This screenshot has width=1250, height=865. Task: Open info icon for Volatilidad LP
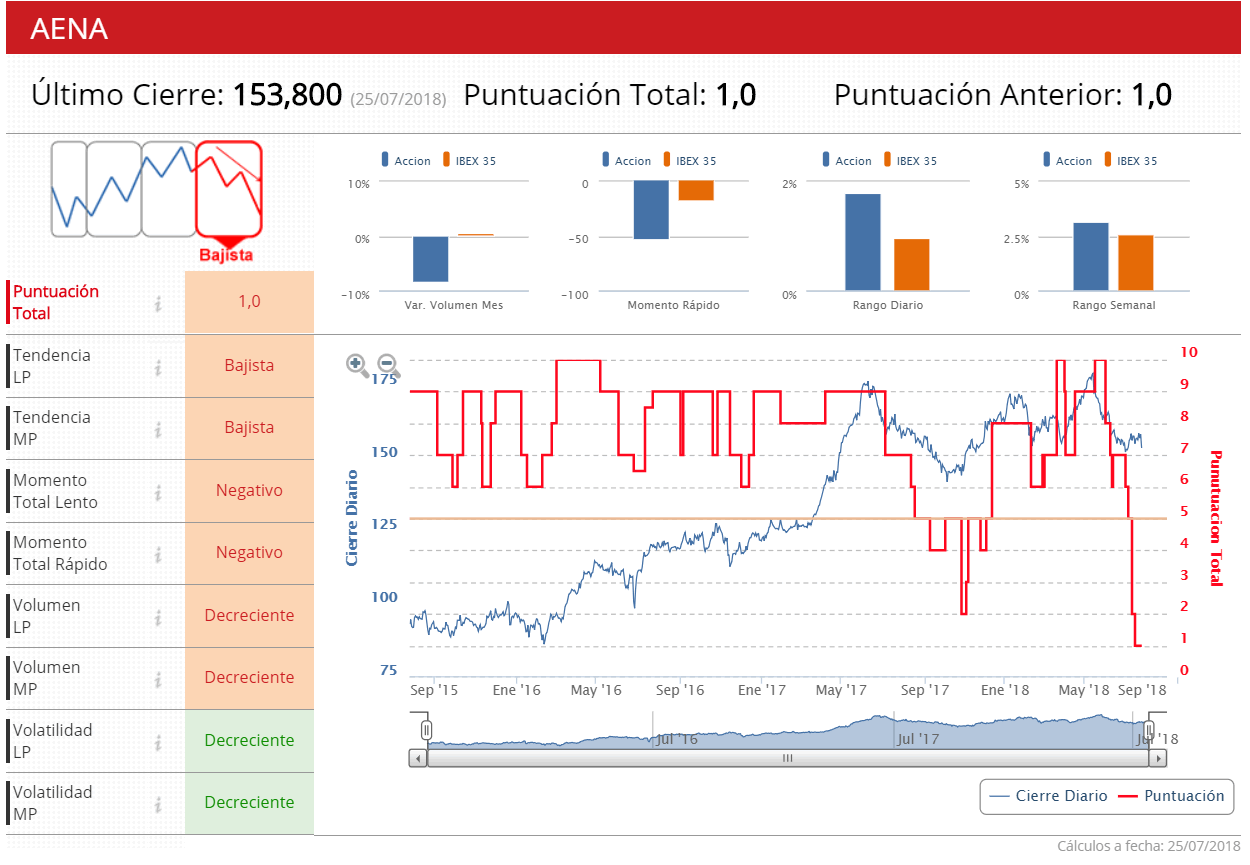point(158,742)
